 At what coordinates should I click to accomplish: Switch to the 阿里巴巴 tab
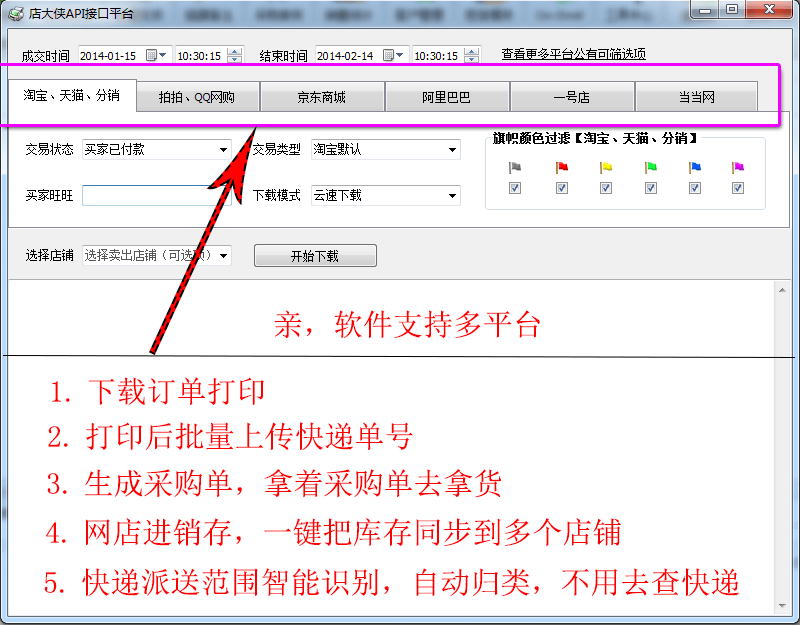click(448, 96)
